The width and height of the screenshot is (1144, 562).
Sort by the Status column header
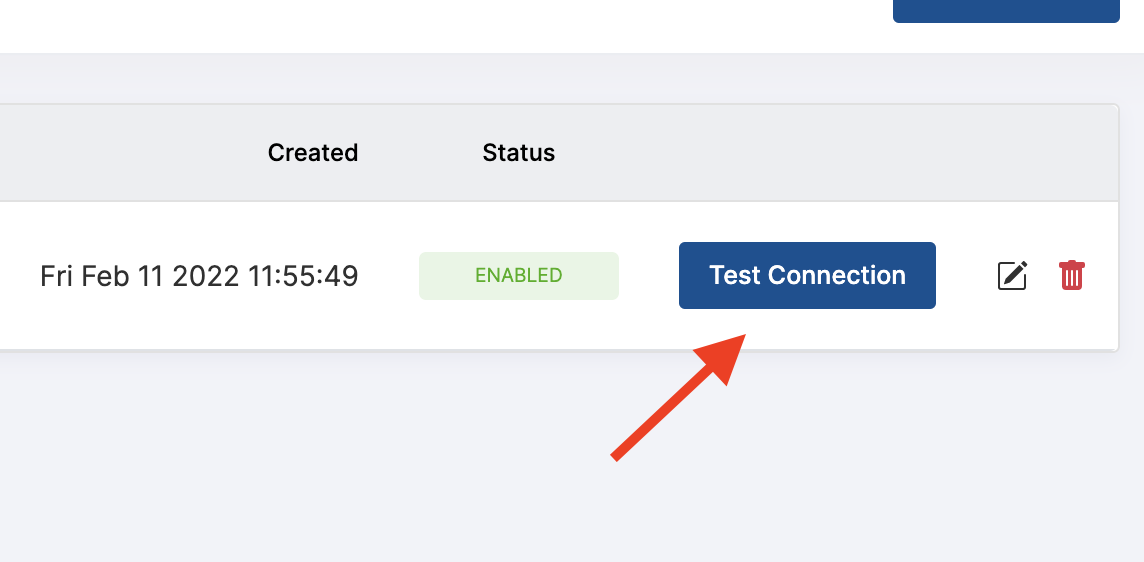tap(519, 153)
